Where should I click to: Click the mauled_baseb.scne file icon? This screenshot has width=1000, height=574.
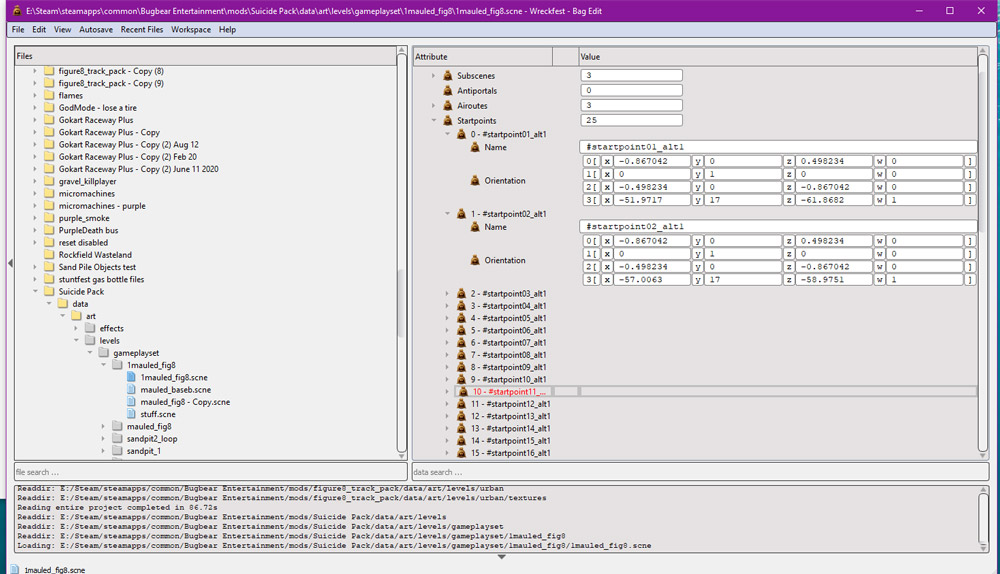click(131, 389)
